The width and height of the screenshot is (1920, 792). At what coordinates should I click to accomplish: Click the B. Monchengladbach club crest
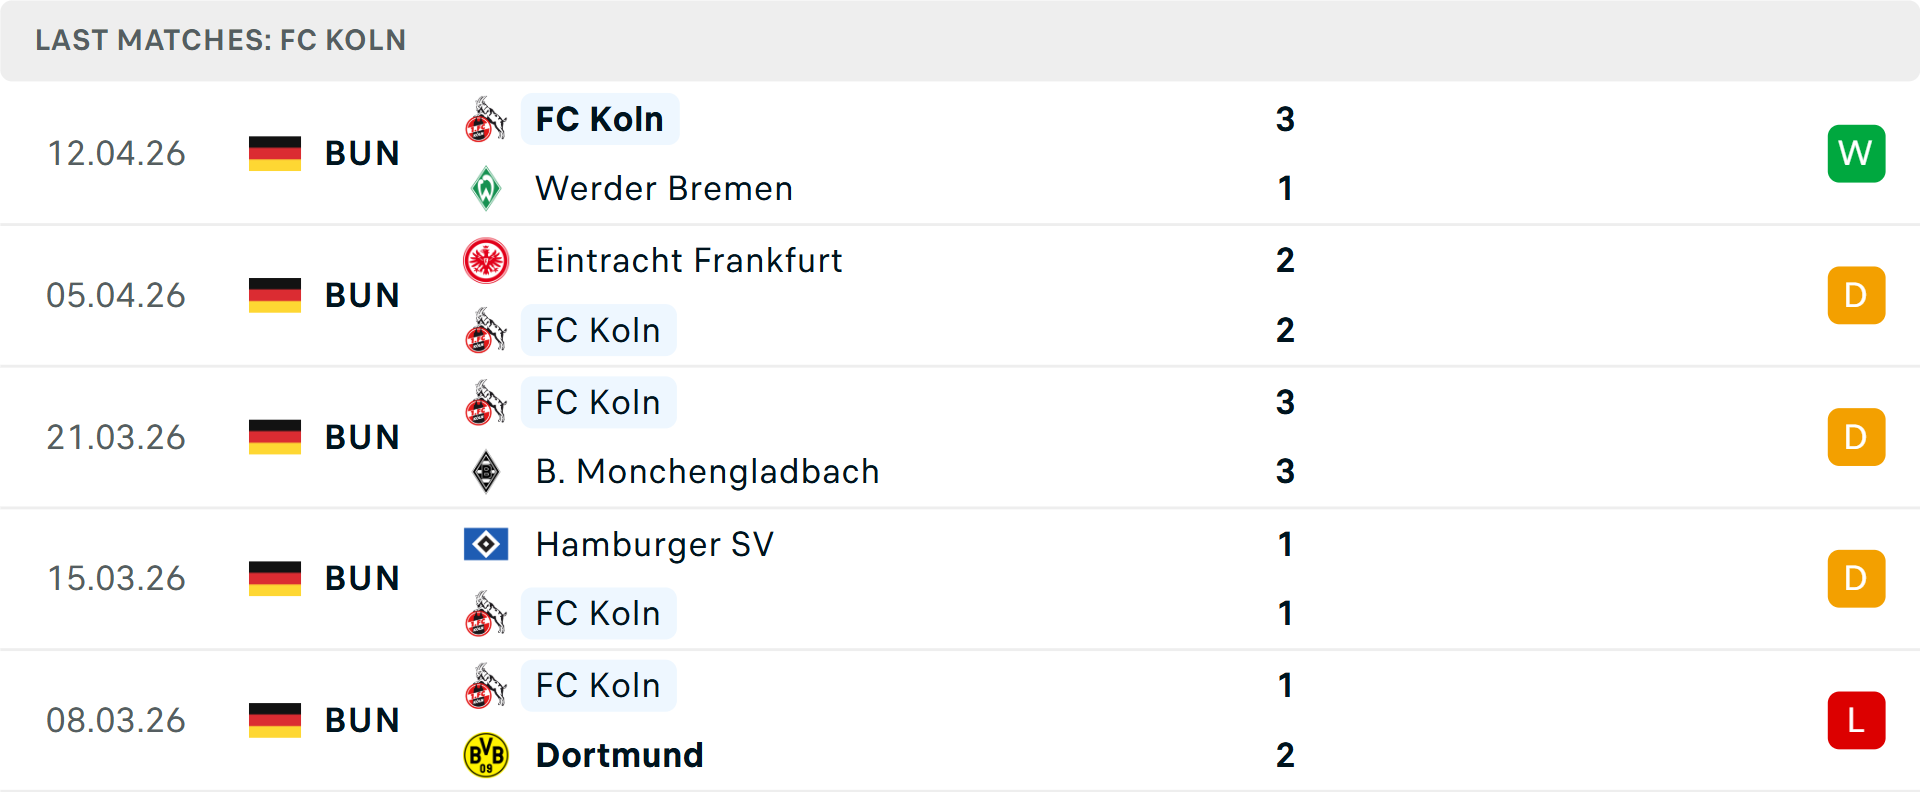click(x=486, y=471)
